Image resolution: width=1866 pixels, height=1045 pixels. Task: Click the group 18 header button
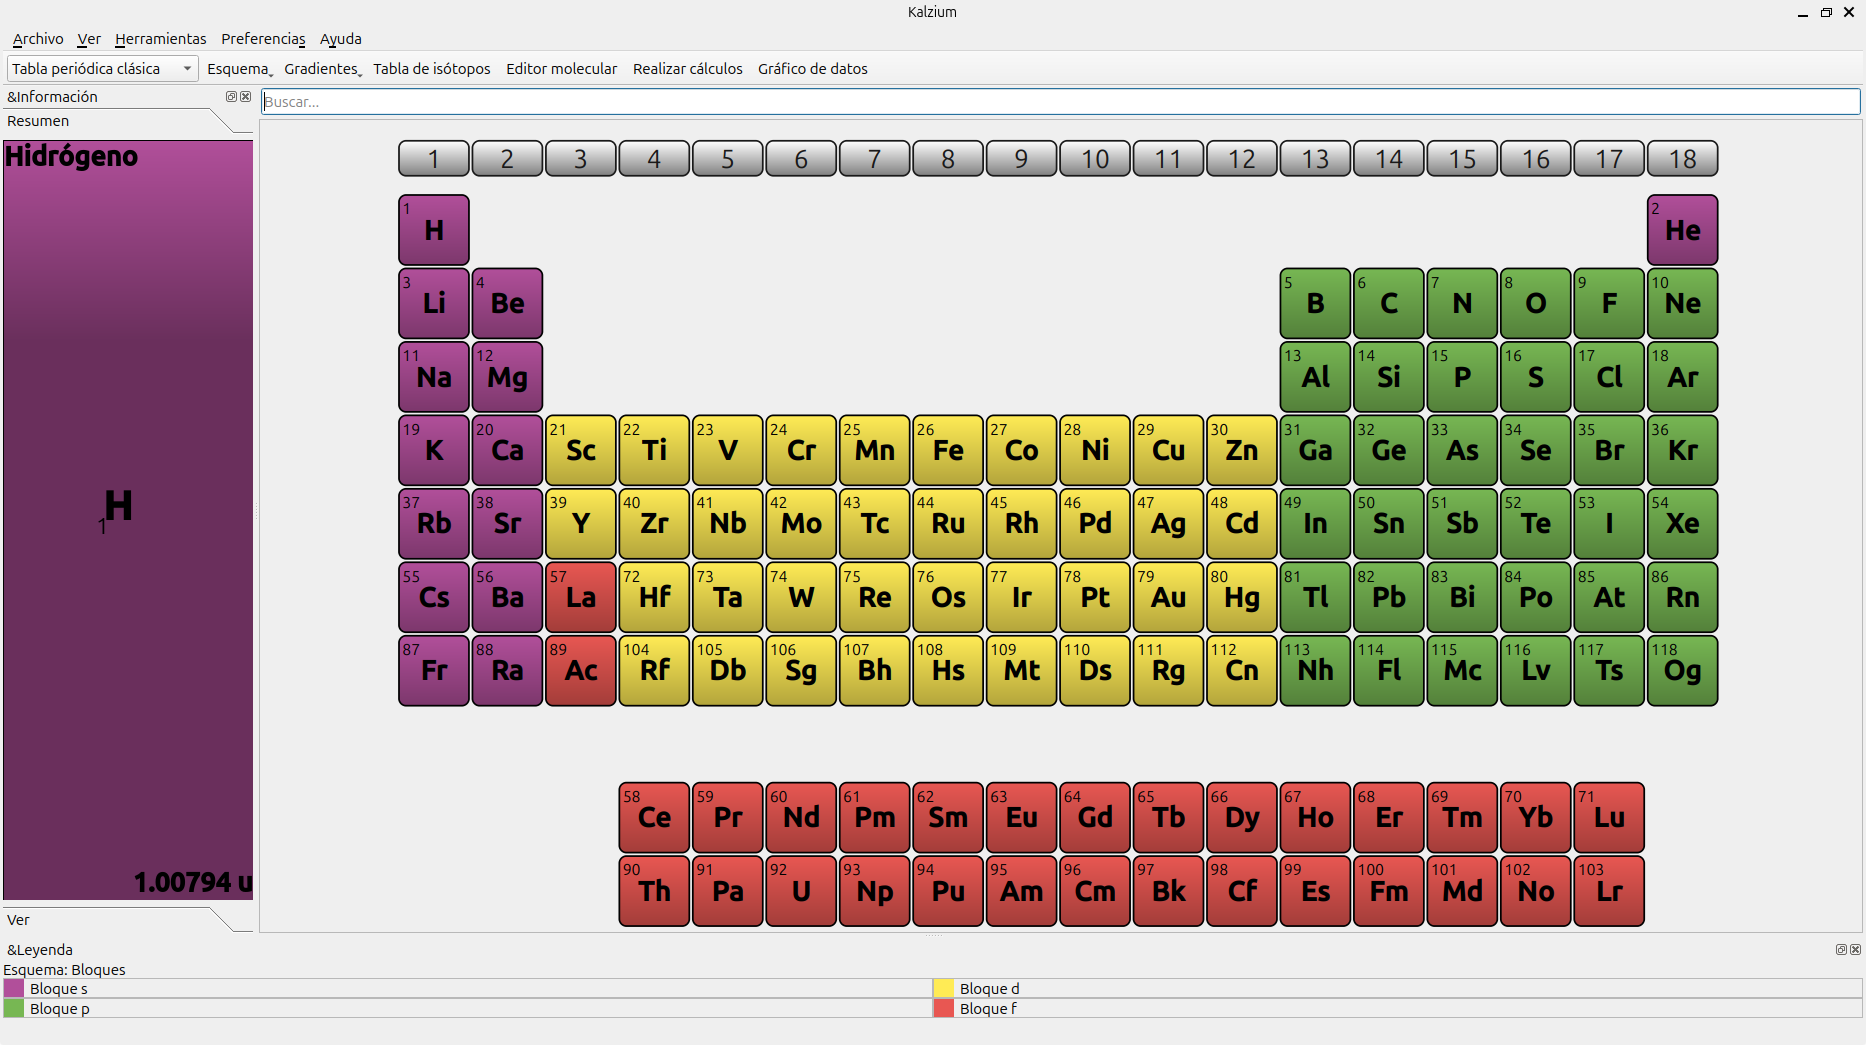(x=1682, y=159)
